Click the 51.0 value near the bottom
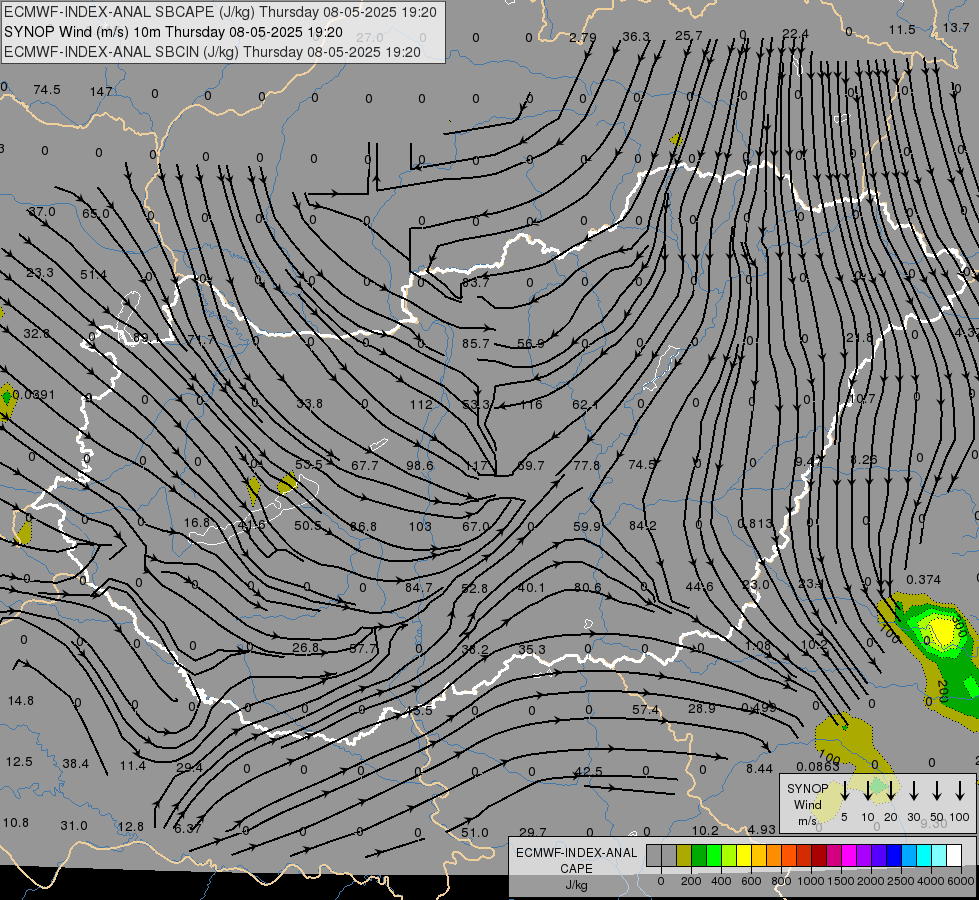This screenshot has width=979, height=900. click(x=475, y=833)
